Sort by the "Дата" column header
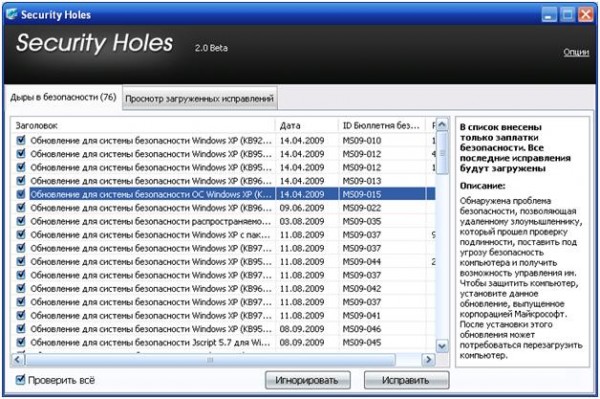Screen dimensions: 600x399 pos(307,125)
